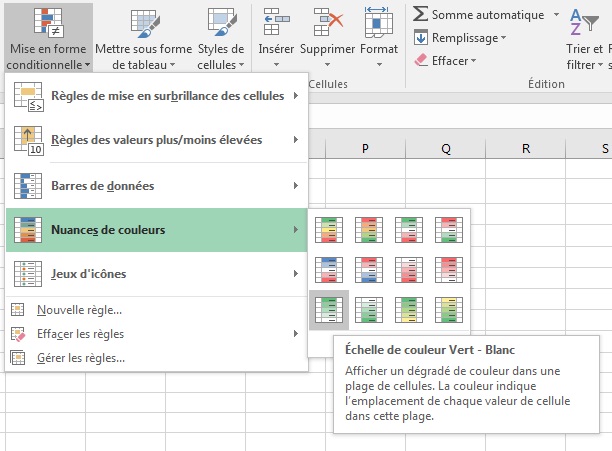Expand arrow next to valeurs plus/moins élevées
Image resolution: width=612 pixels, height=451 pixels.
(296, 140)
